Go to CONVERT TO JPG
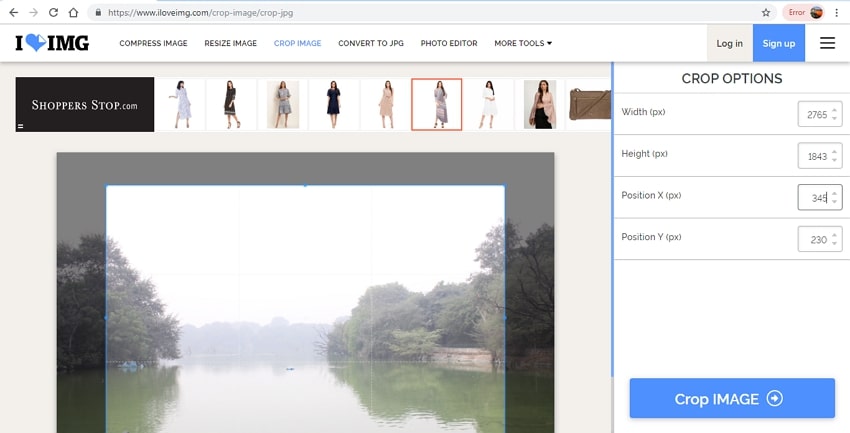The height and width of the screenshot is (433, 850). click(371, 43)
